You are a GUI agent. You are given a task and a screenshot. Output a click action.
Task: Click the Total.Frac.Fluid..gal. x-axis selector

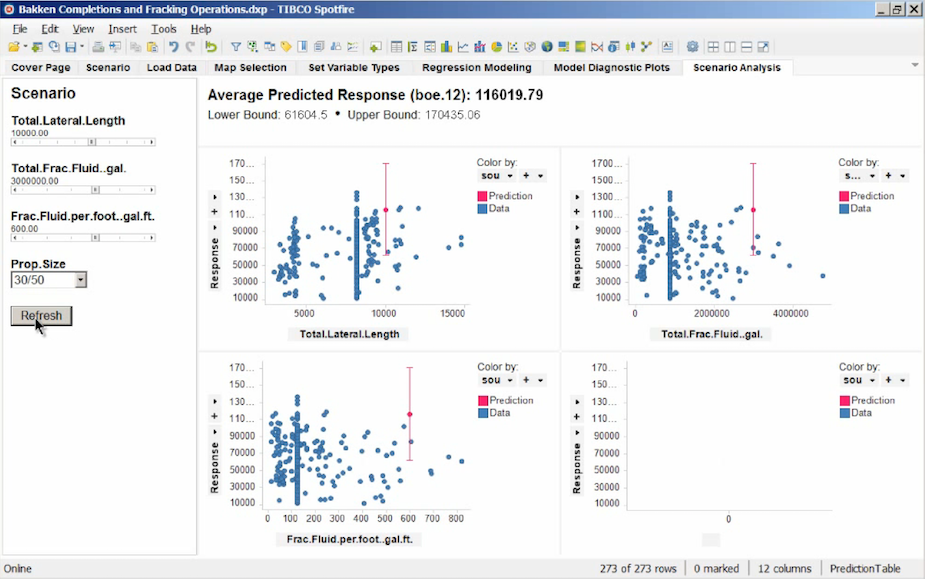point(711,334)
